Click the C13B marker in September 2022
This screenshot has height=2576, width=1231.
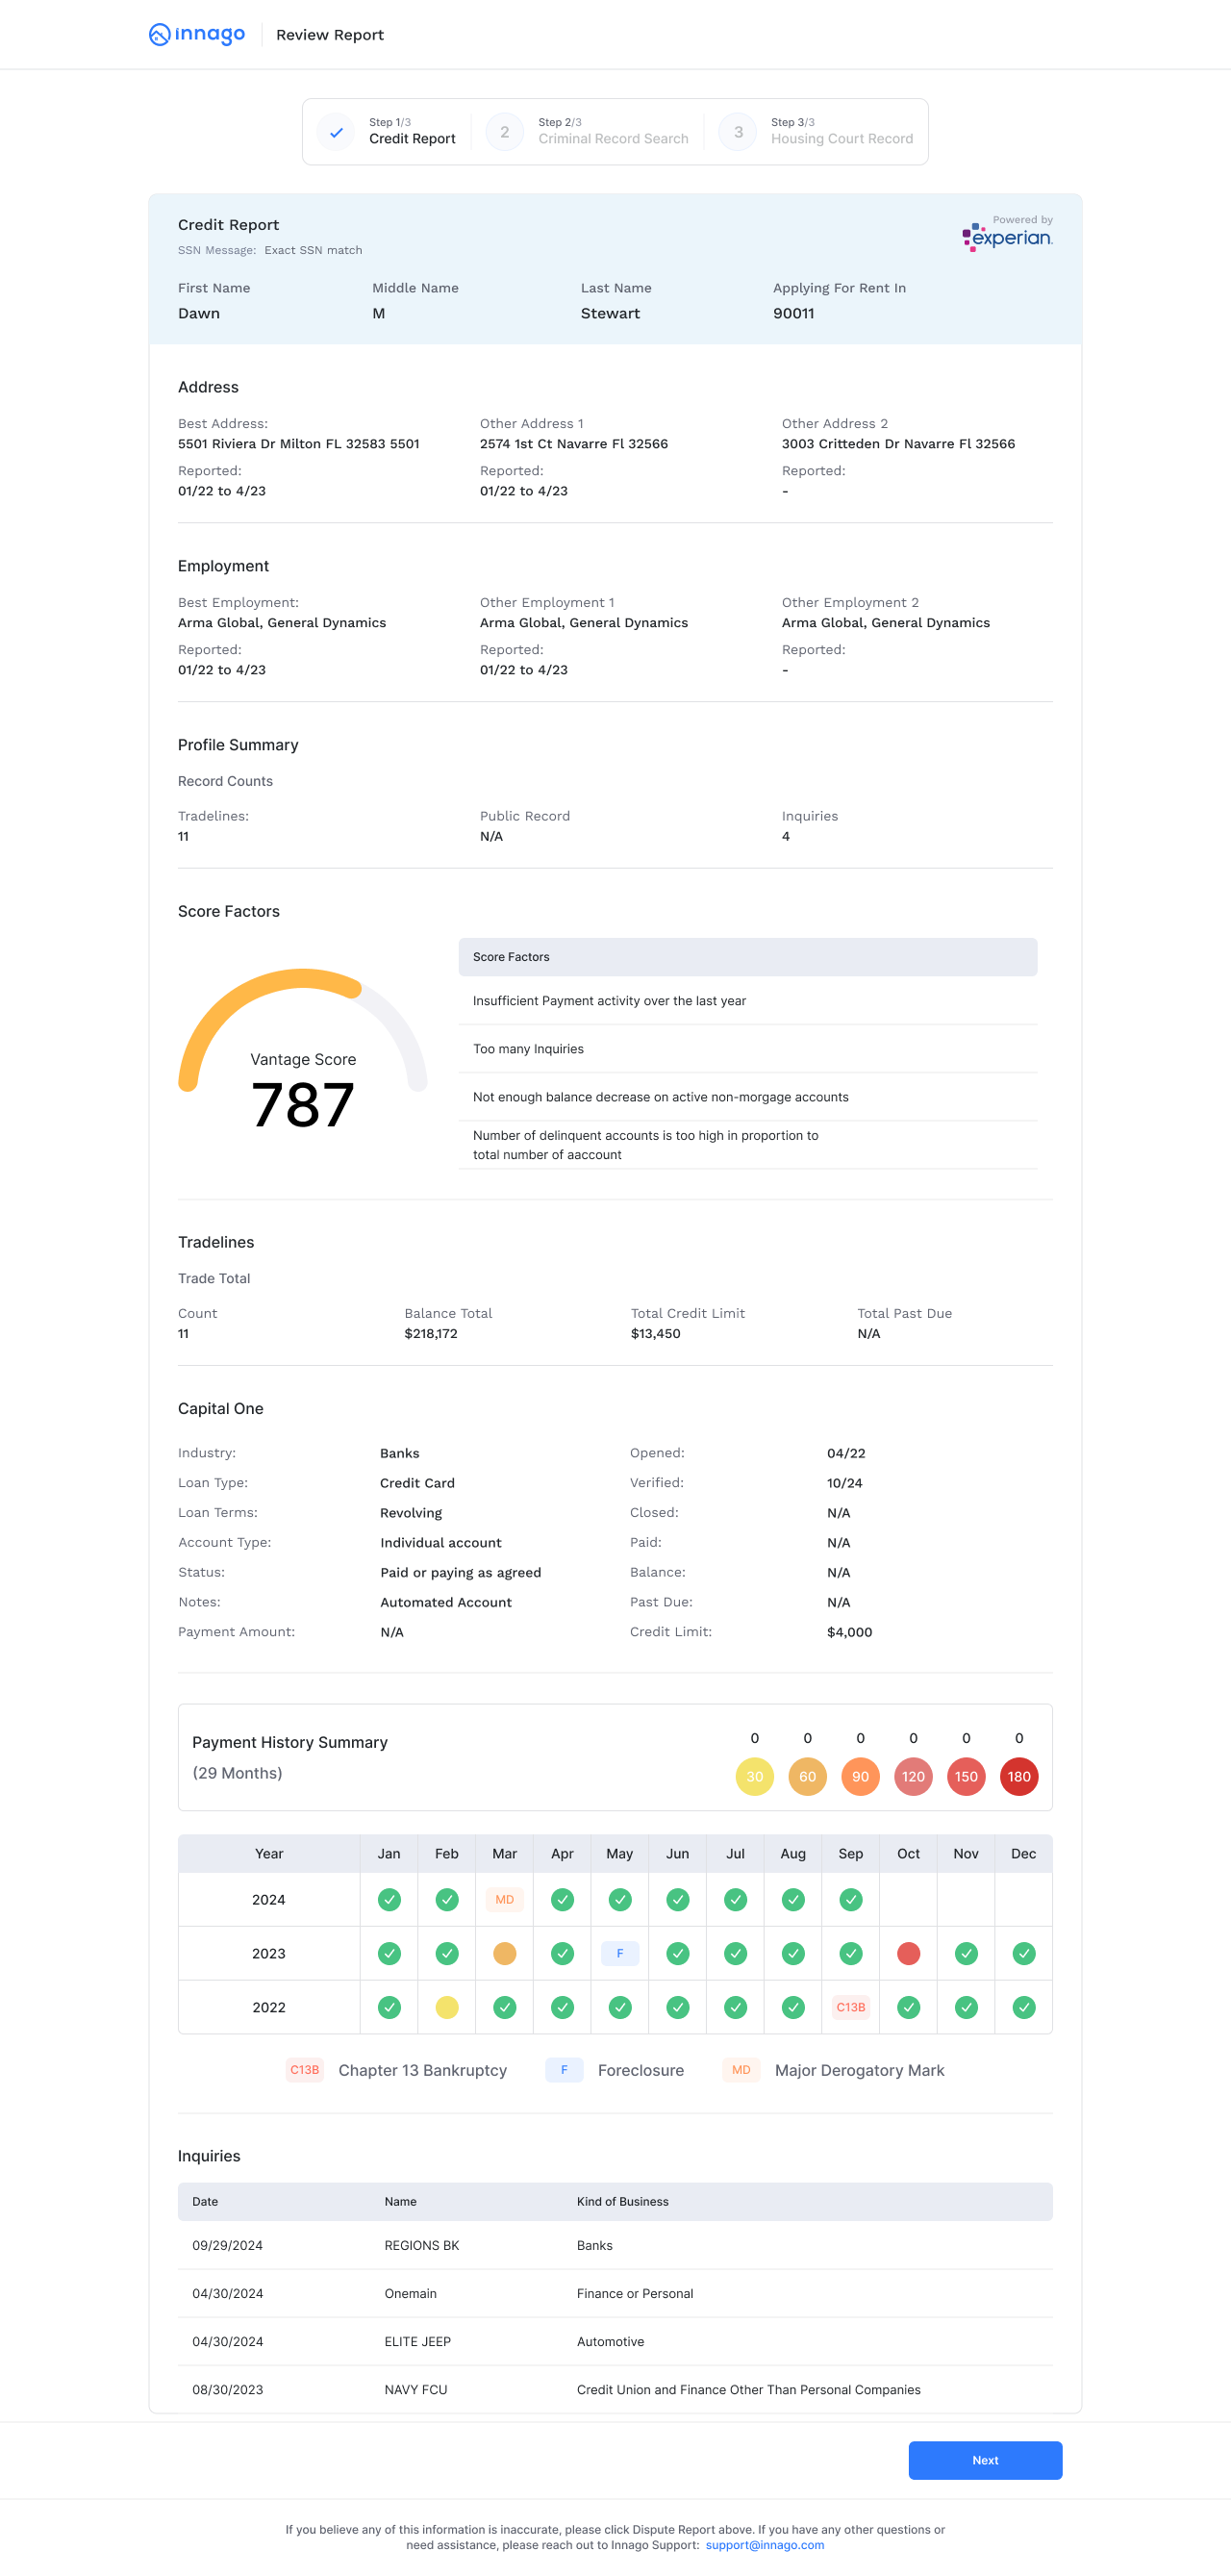pos(850,2007)
